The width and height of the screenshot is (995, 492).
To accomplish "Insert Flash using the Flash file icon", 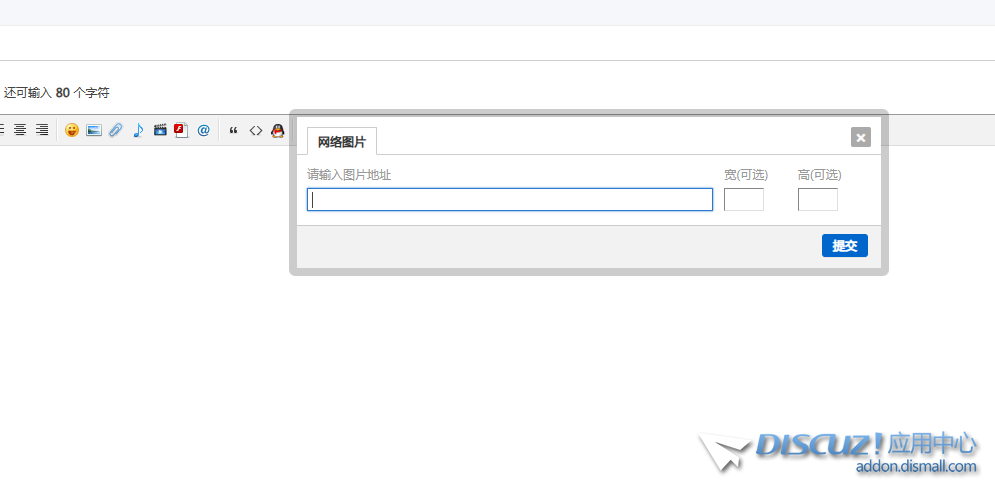I will click(181, 130).
